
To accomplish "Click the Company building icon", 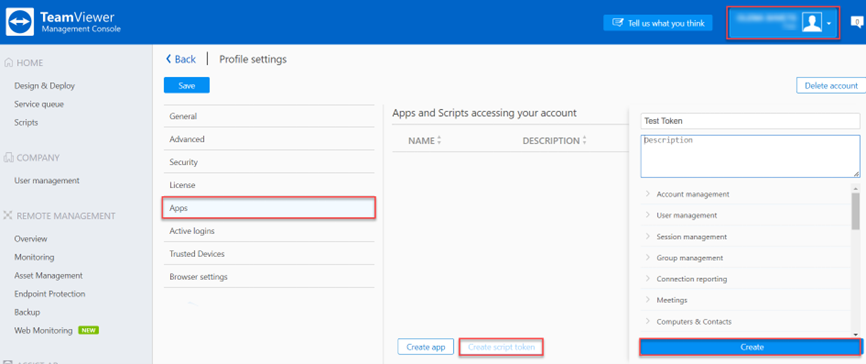I will click(x=8, y=158).
